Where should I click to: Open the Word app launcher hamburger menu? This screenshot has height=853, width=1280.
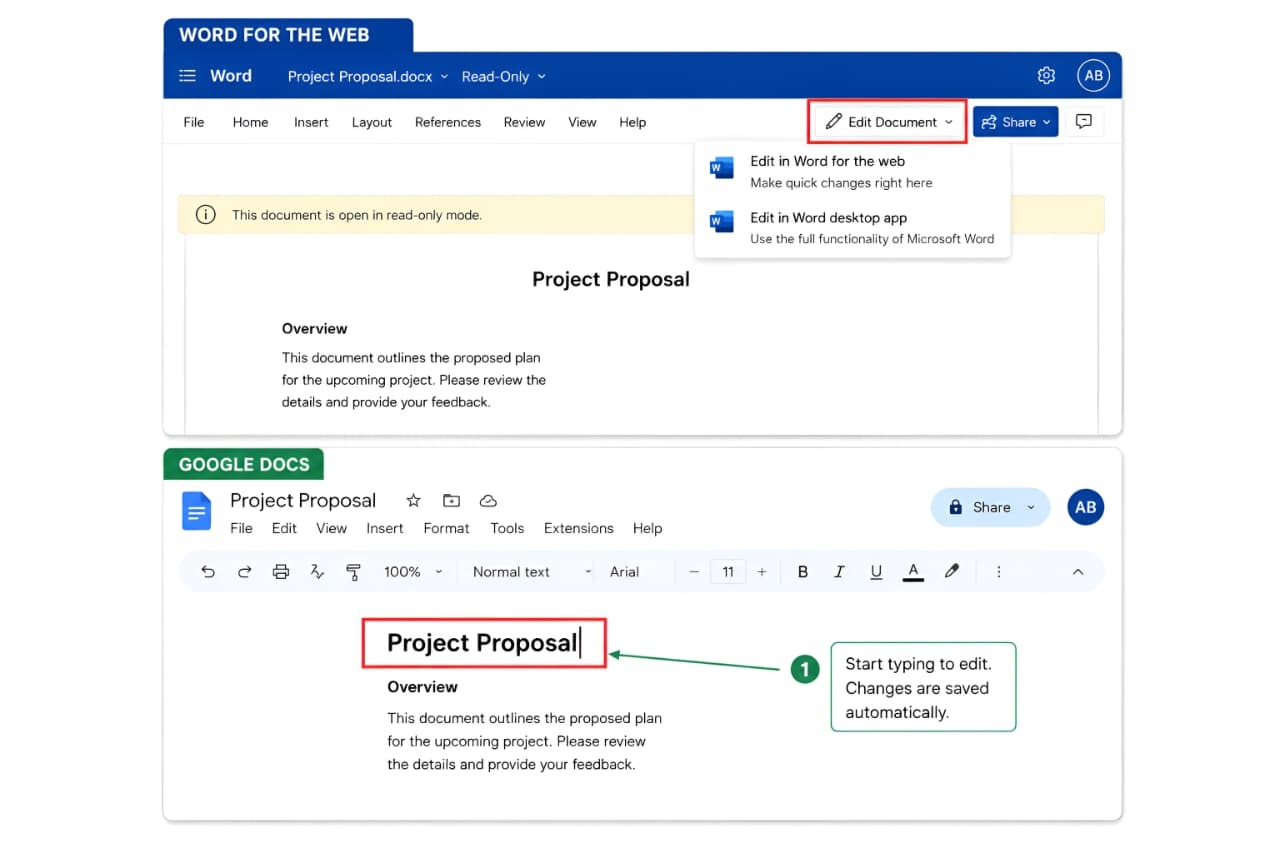pos(187,76)
